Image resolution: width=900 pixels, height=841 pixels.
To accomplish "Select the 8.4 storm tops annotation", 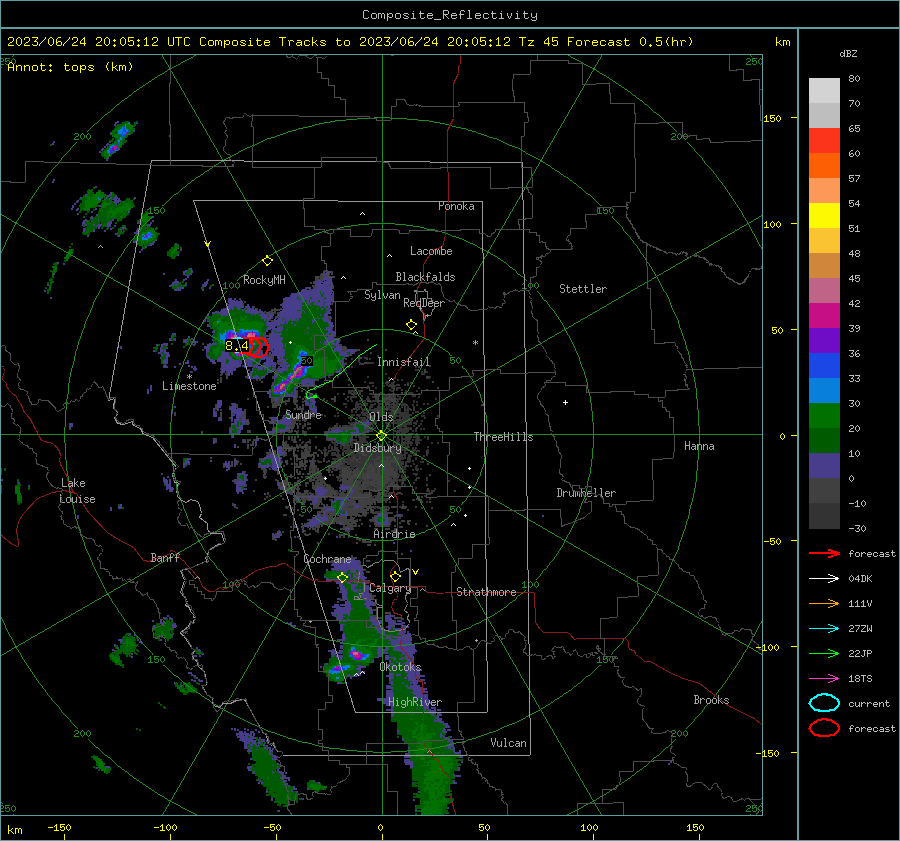I will [x=236, y=346].
